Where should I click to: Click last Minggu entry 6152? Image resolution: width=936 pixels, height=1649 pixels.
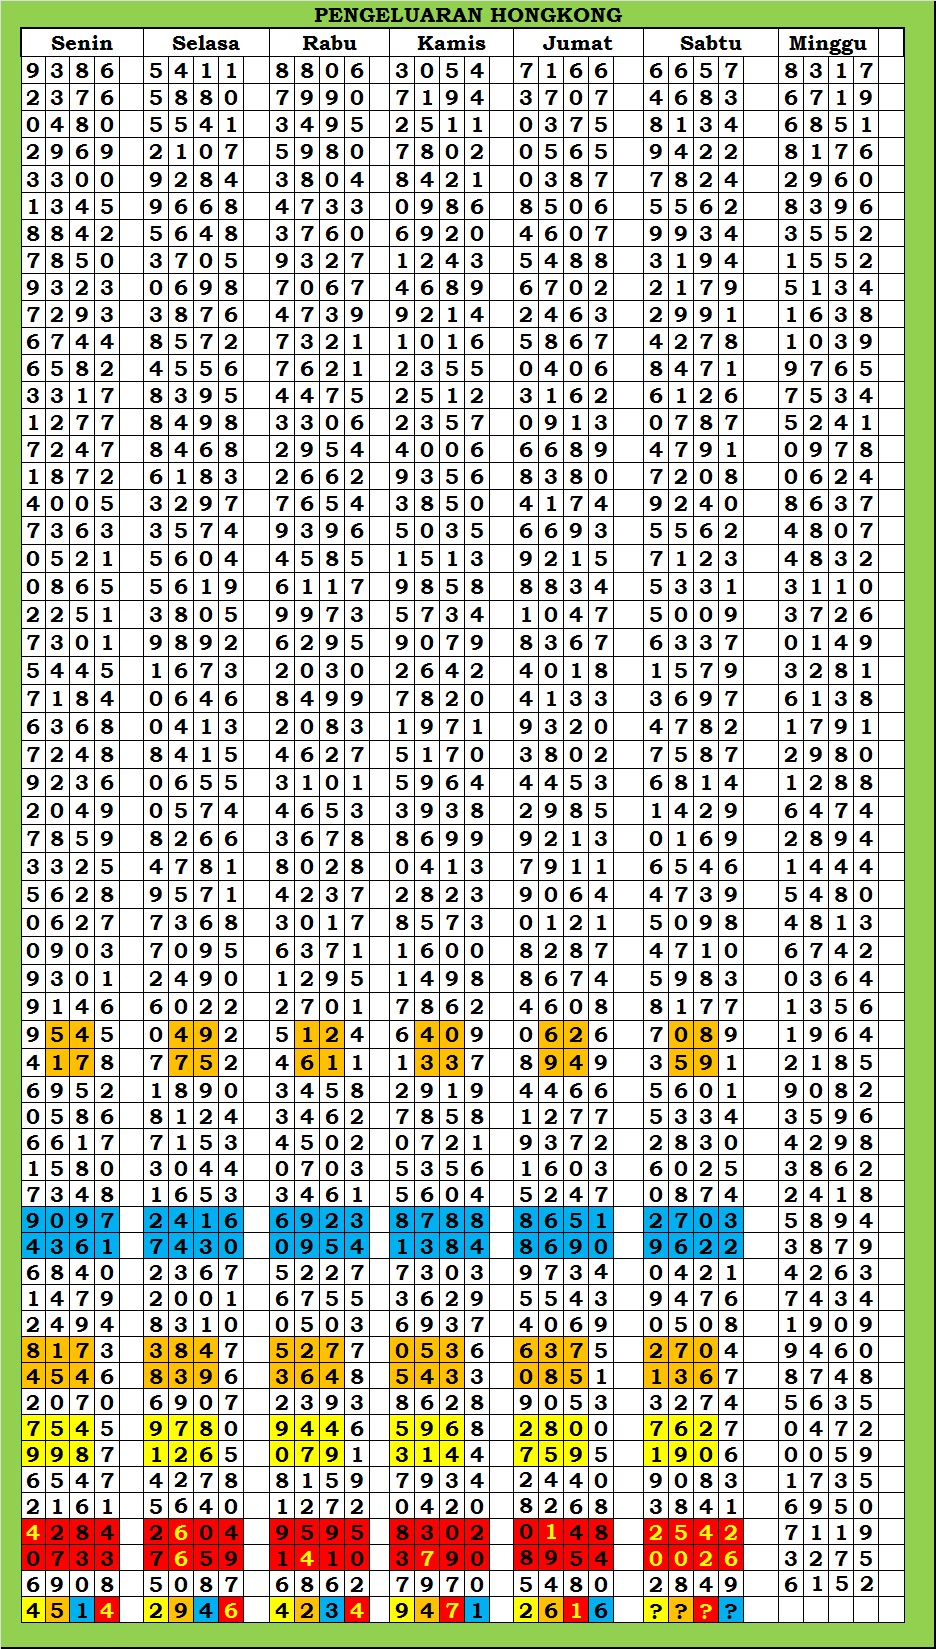(829, 1584)
